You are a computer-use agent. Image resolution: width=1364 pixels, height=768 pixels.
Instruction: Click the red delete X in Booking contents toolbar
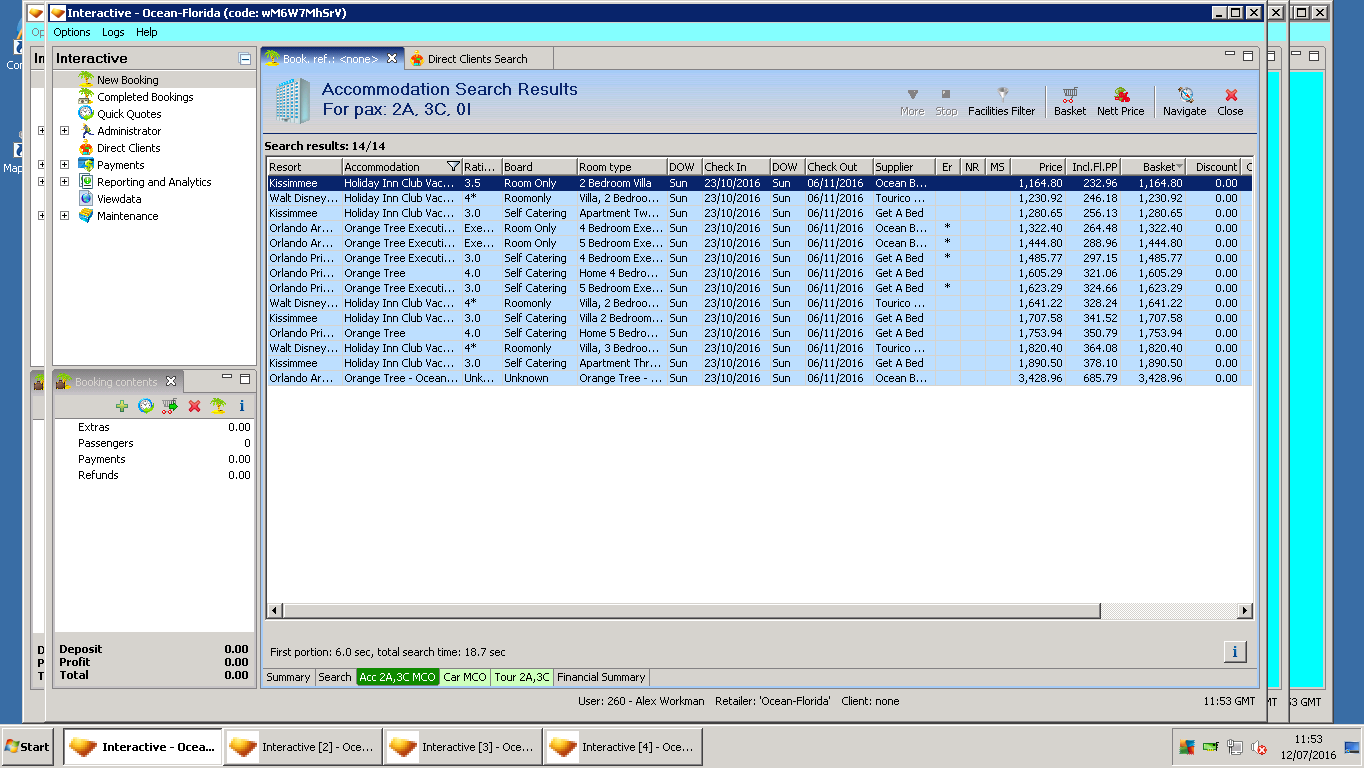(194, 406)
